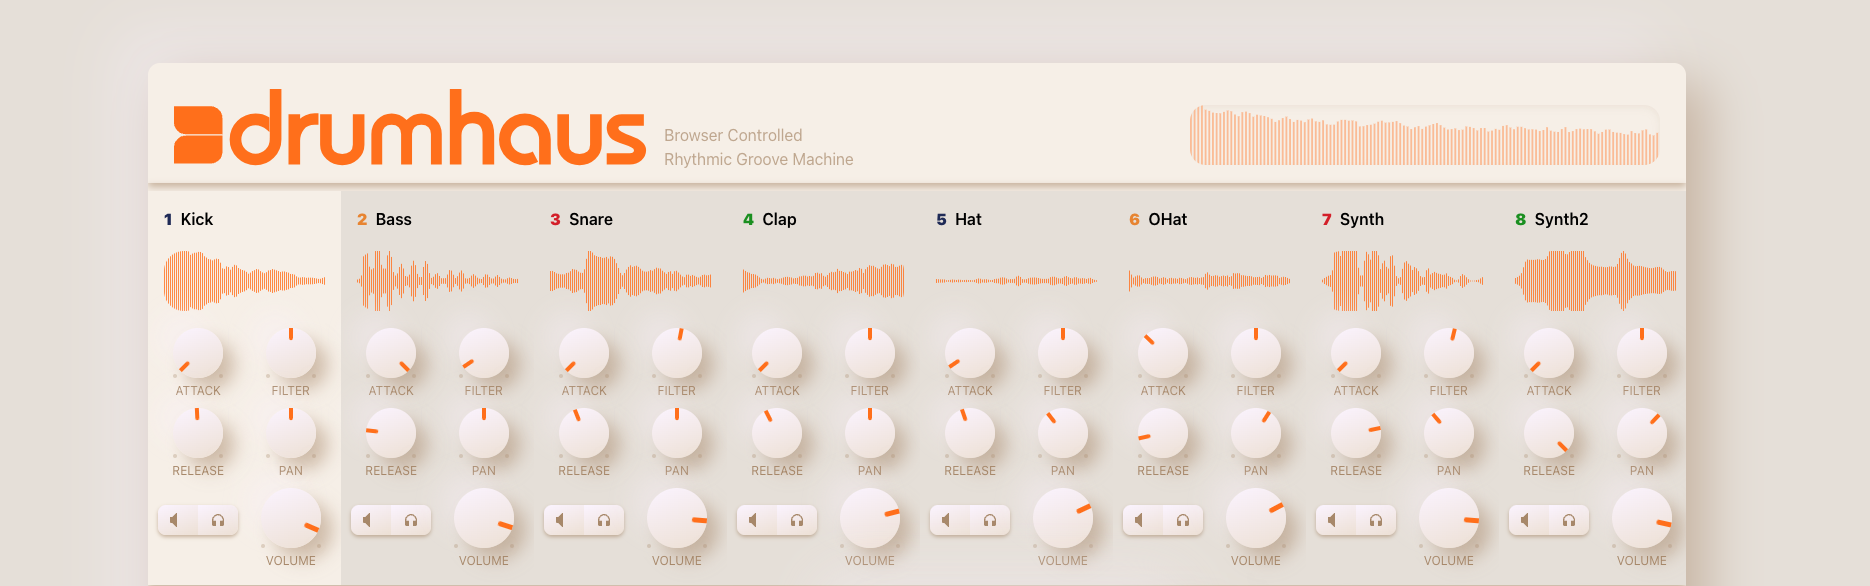Solo the Kick track with headphones icon
Image resolution: width=1870 pixels, height=586 pixels.
[x=218, y=520]
